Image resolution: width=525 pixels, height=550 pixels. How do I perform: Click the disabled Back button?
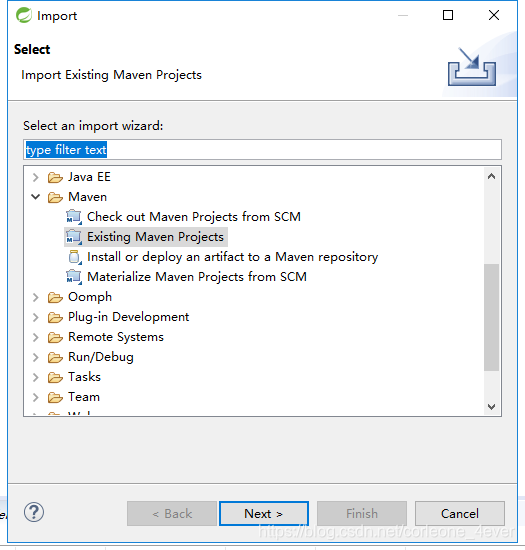pos(172,514)
